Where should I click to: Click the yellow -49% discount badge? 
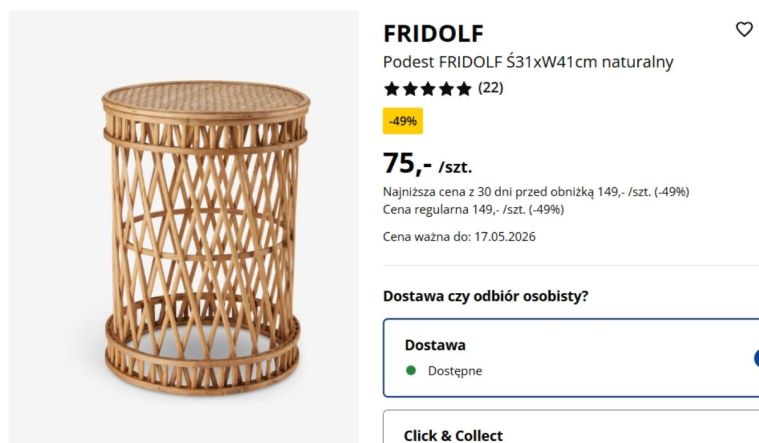[x=403, y=121]
